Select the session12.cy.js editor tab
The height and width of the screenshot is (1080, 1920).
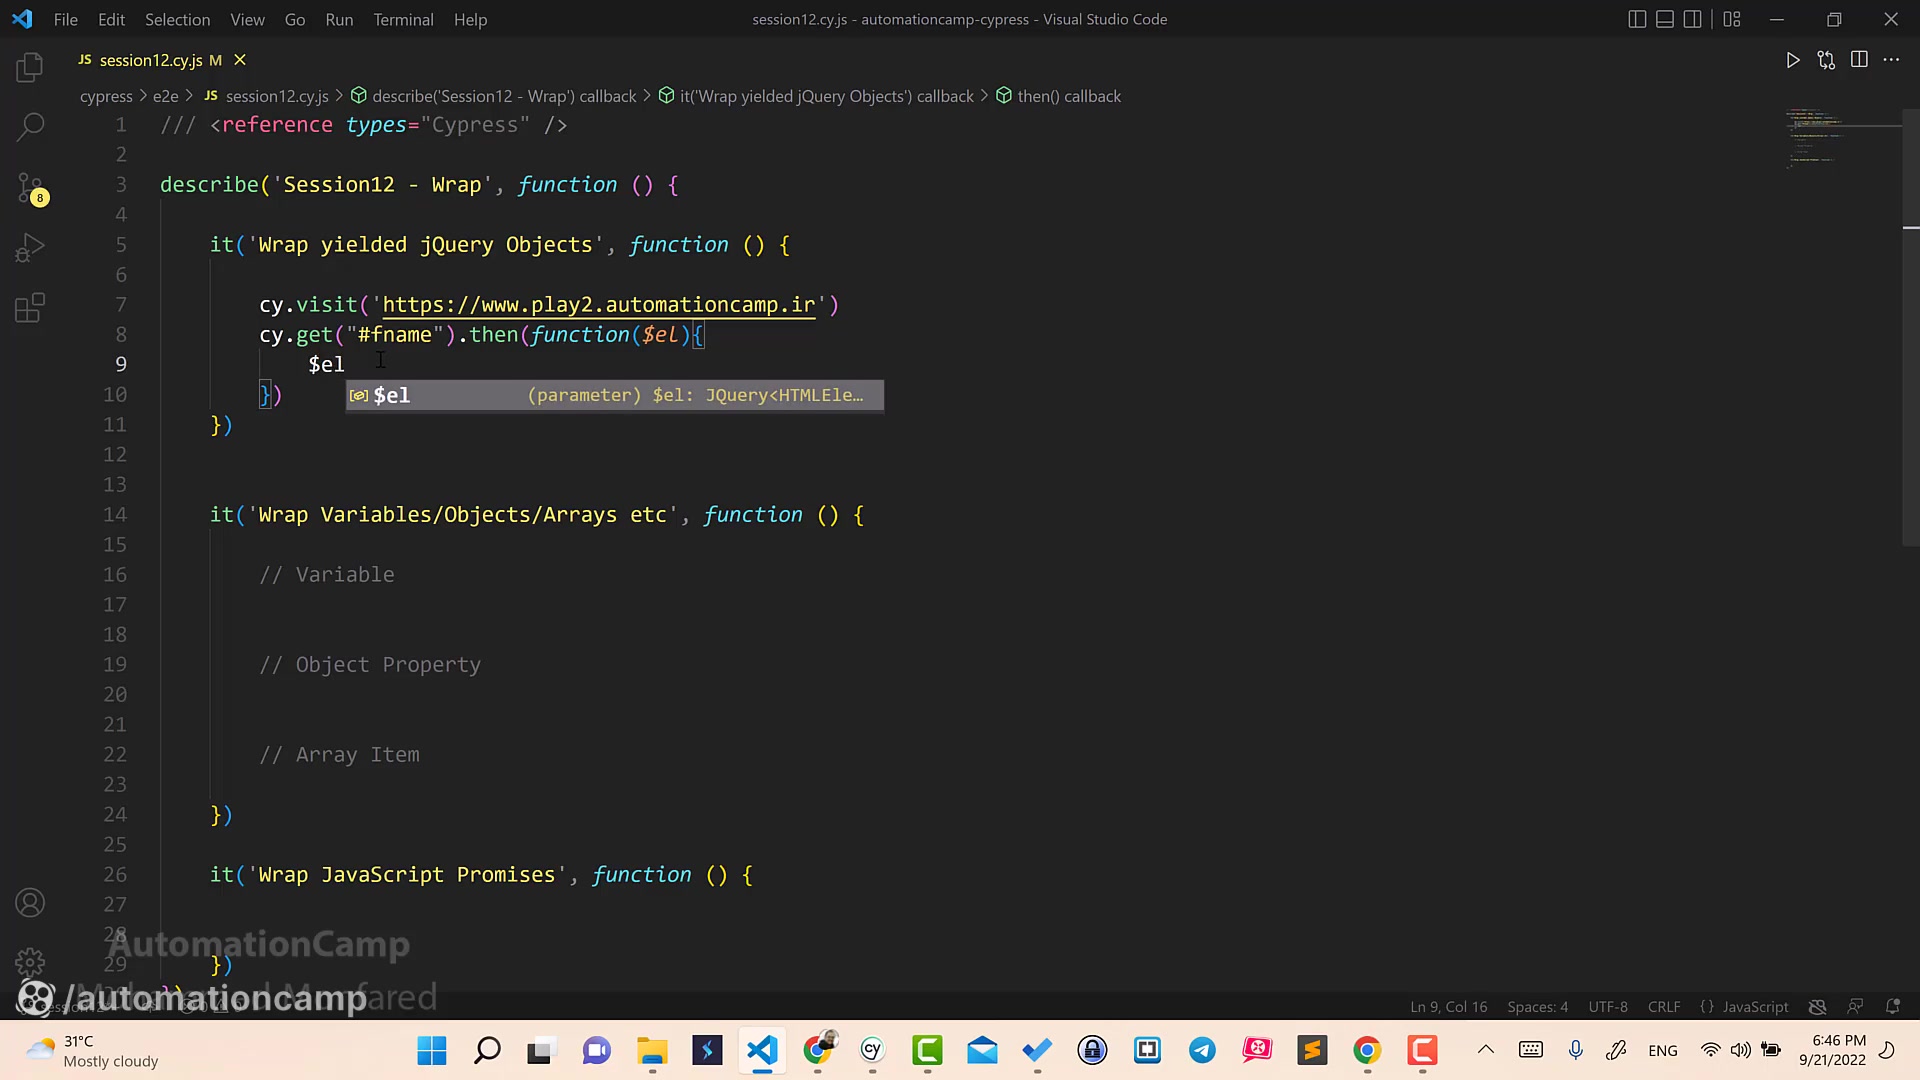(x=150, y=60)
